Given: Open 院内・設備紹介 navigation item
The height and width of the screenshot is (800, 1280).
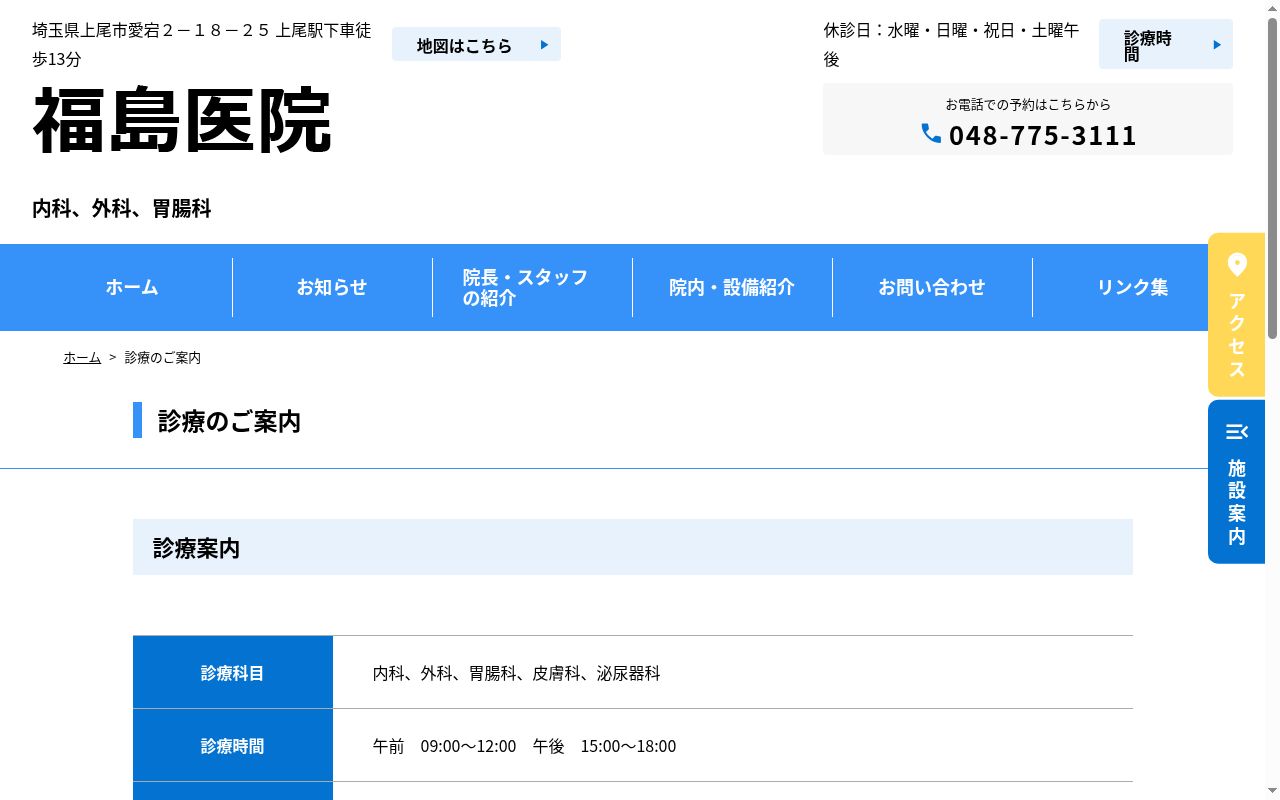Looking at the screenshot, I should tap(732, 288).
